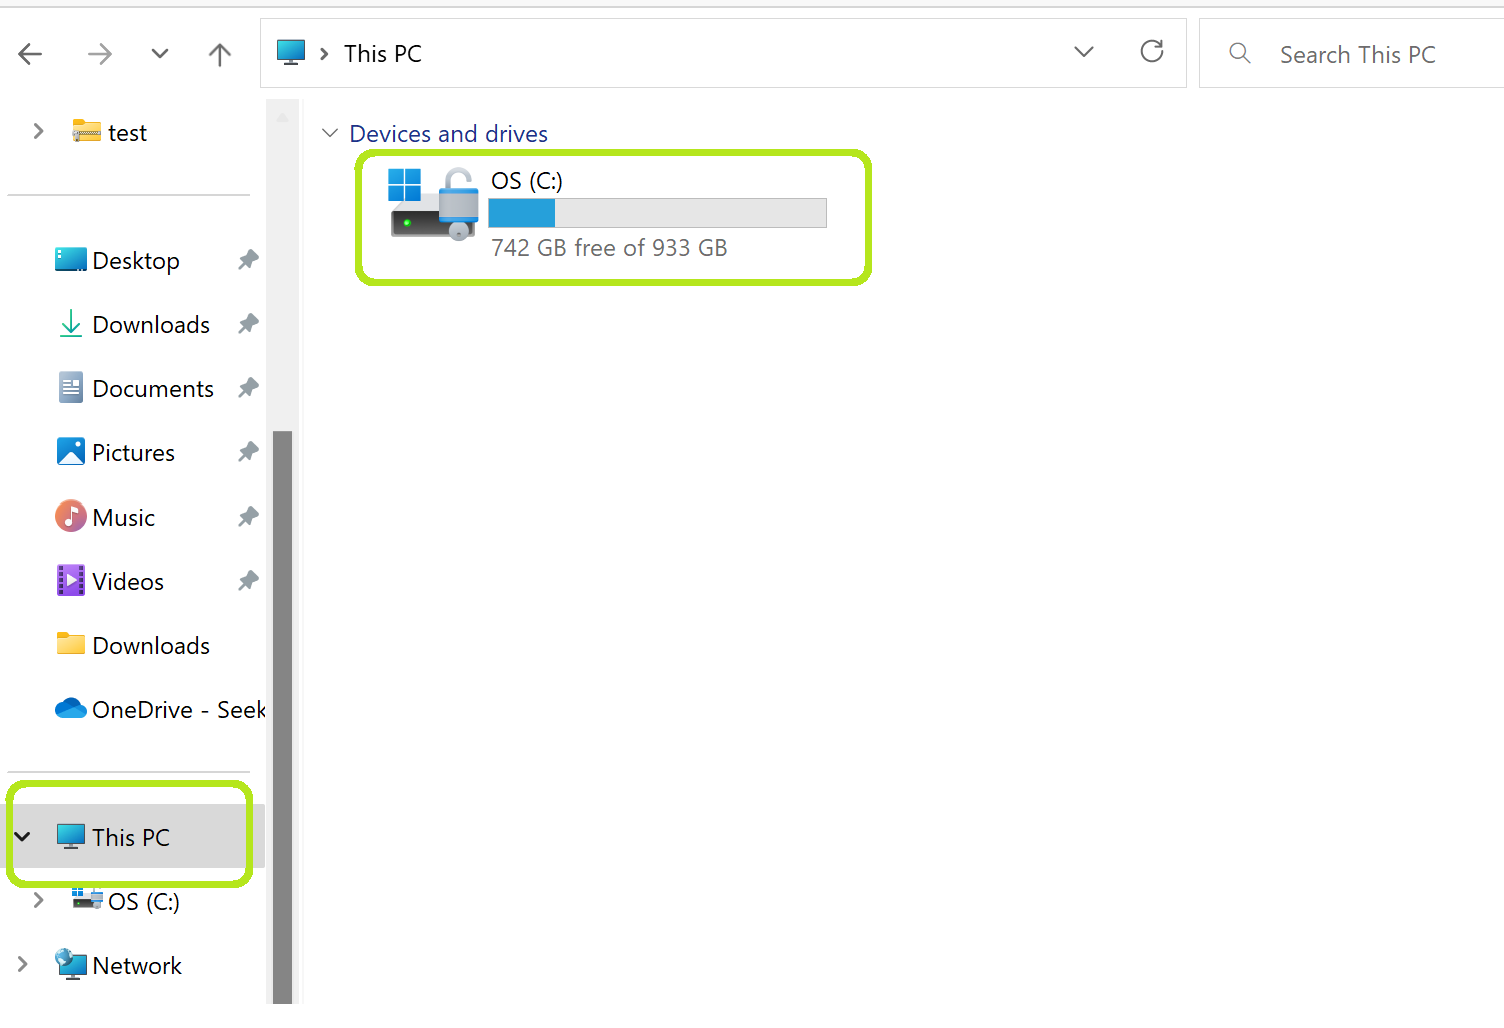Open the Music folder
Image resolution: width=1504 pixels, height=1028 pixels.
[x=124, y=518]
